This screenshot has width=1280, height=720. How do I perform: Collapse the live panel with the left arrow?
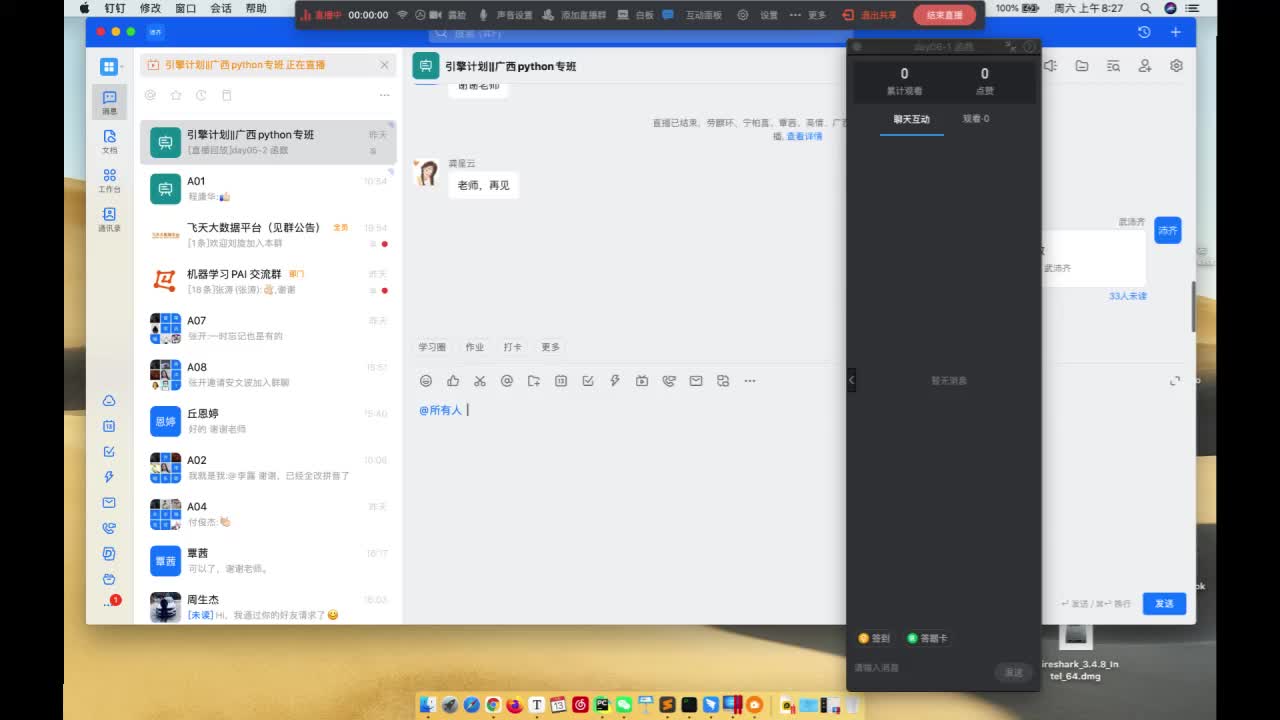[851, 380]
